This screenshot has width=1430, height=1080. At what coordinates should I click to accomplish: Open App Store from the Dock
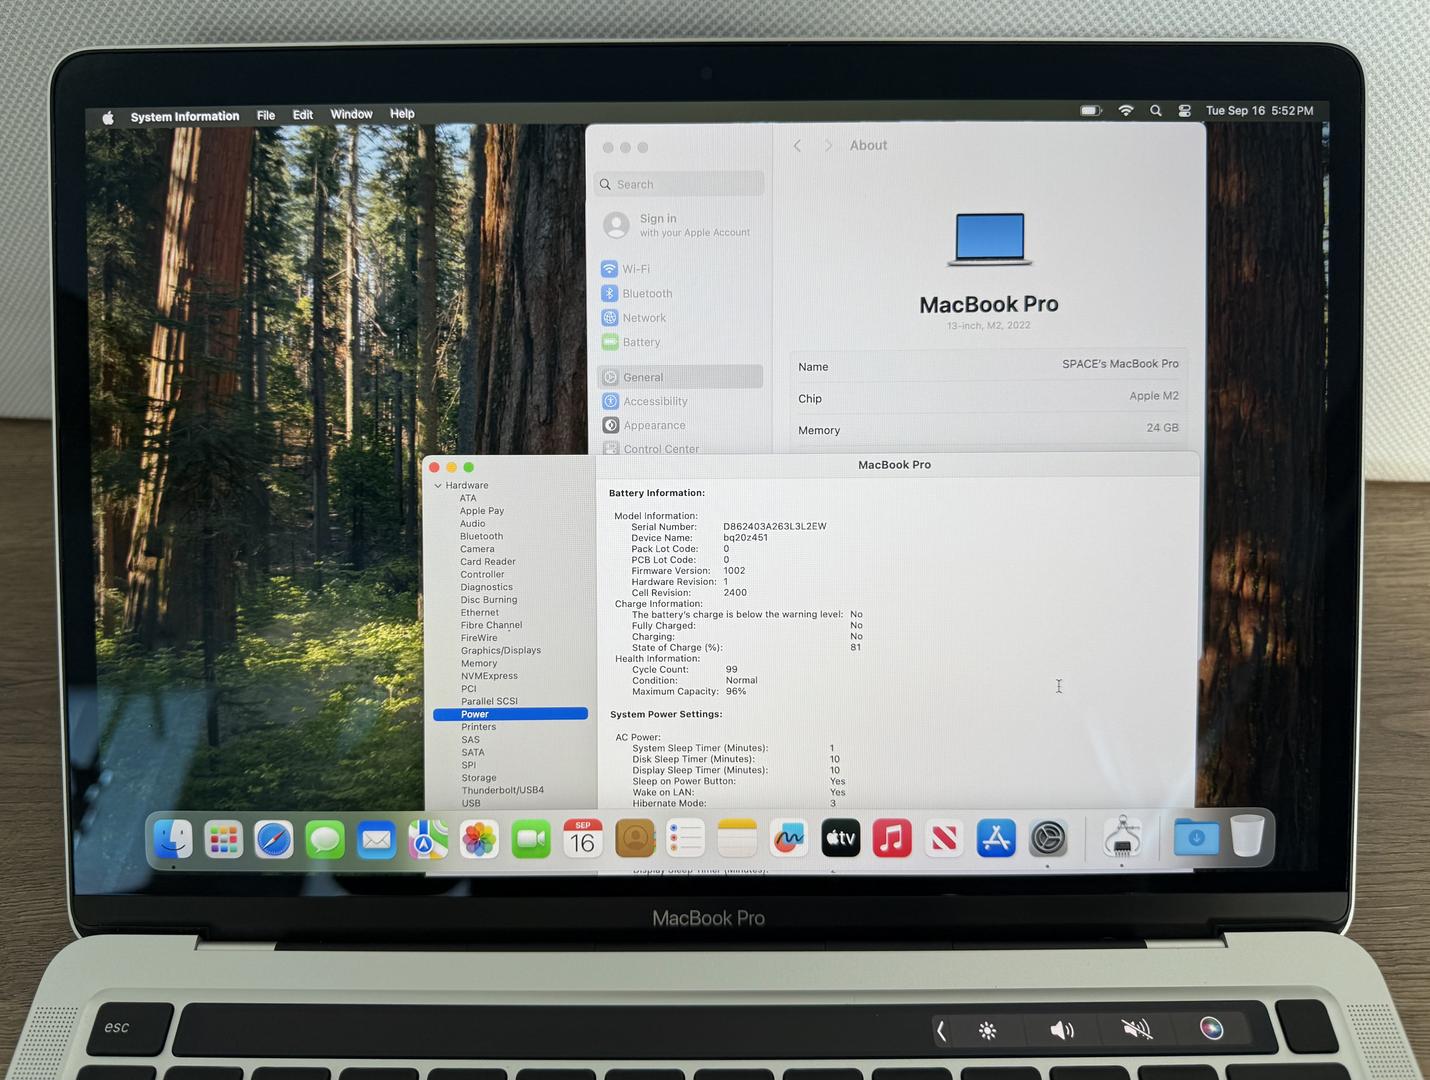[x=996, y=839]
